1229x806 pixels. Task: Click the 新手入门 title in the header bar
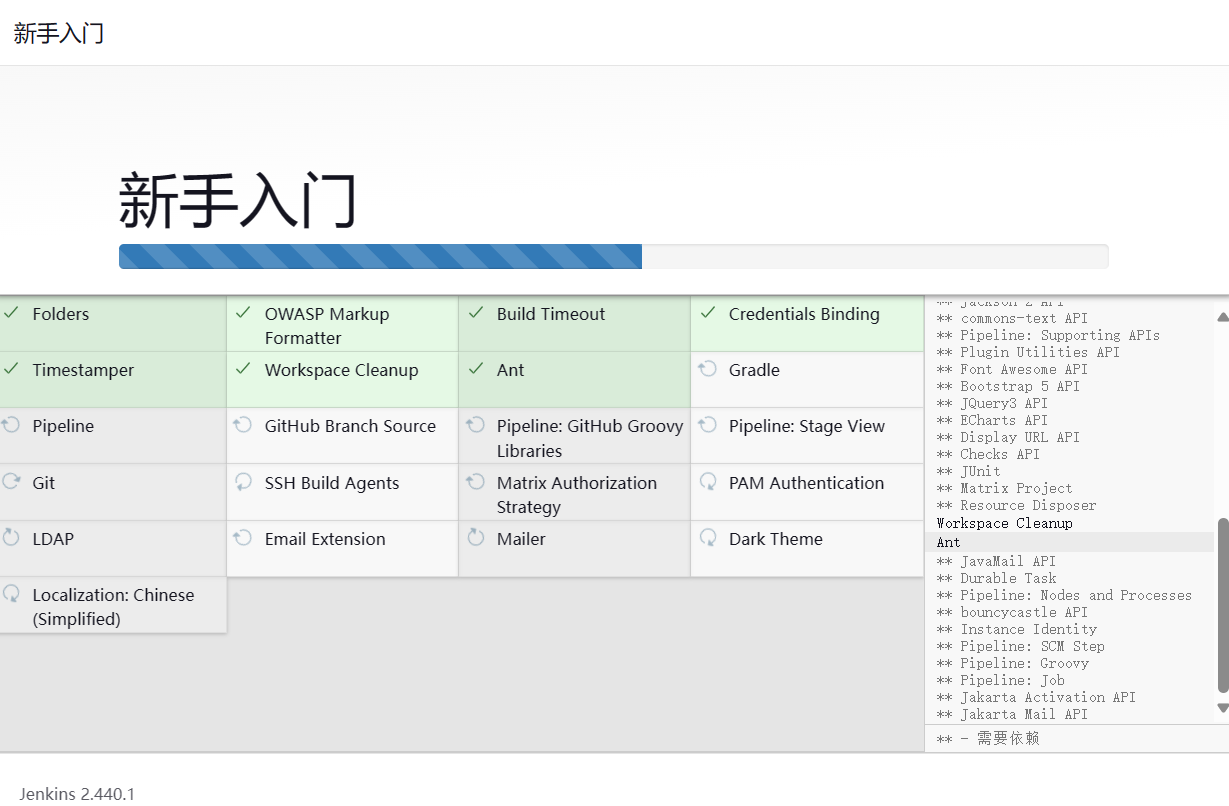[59, 33]
